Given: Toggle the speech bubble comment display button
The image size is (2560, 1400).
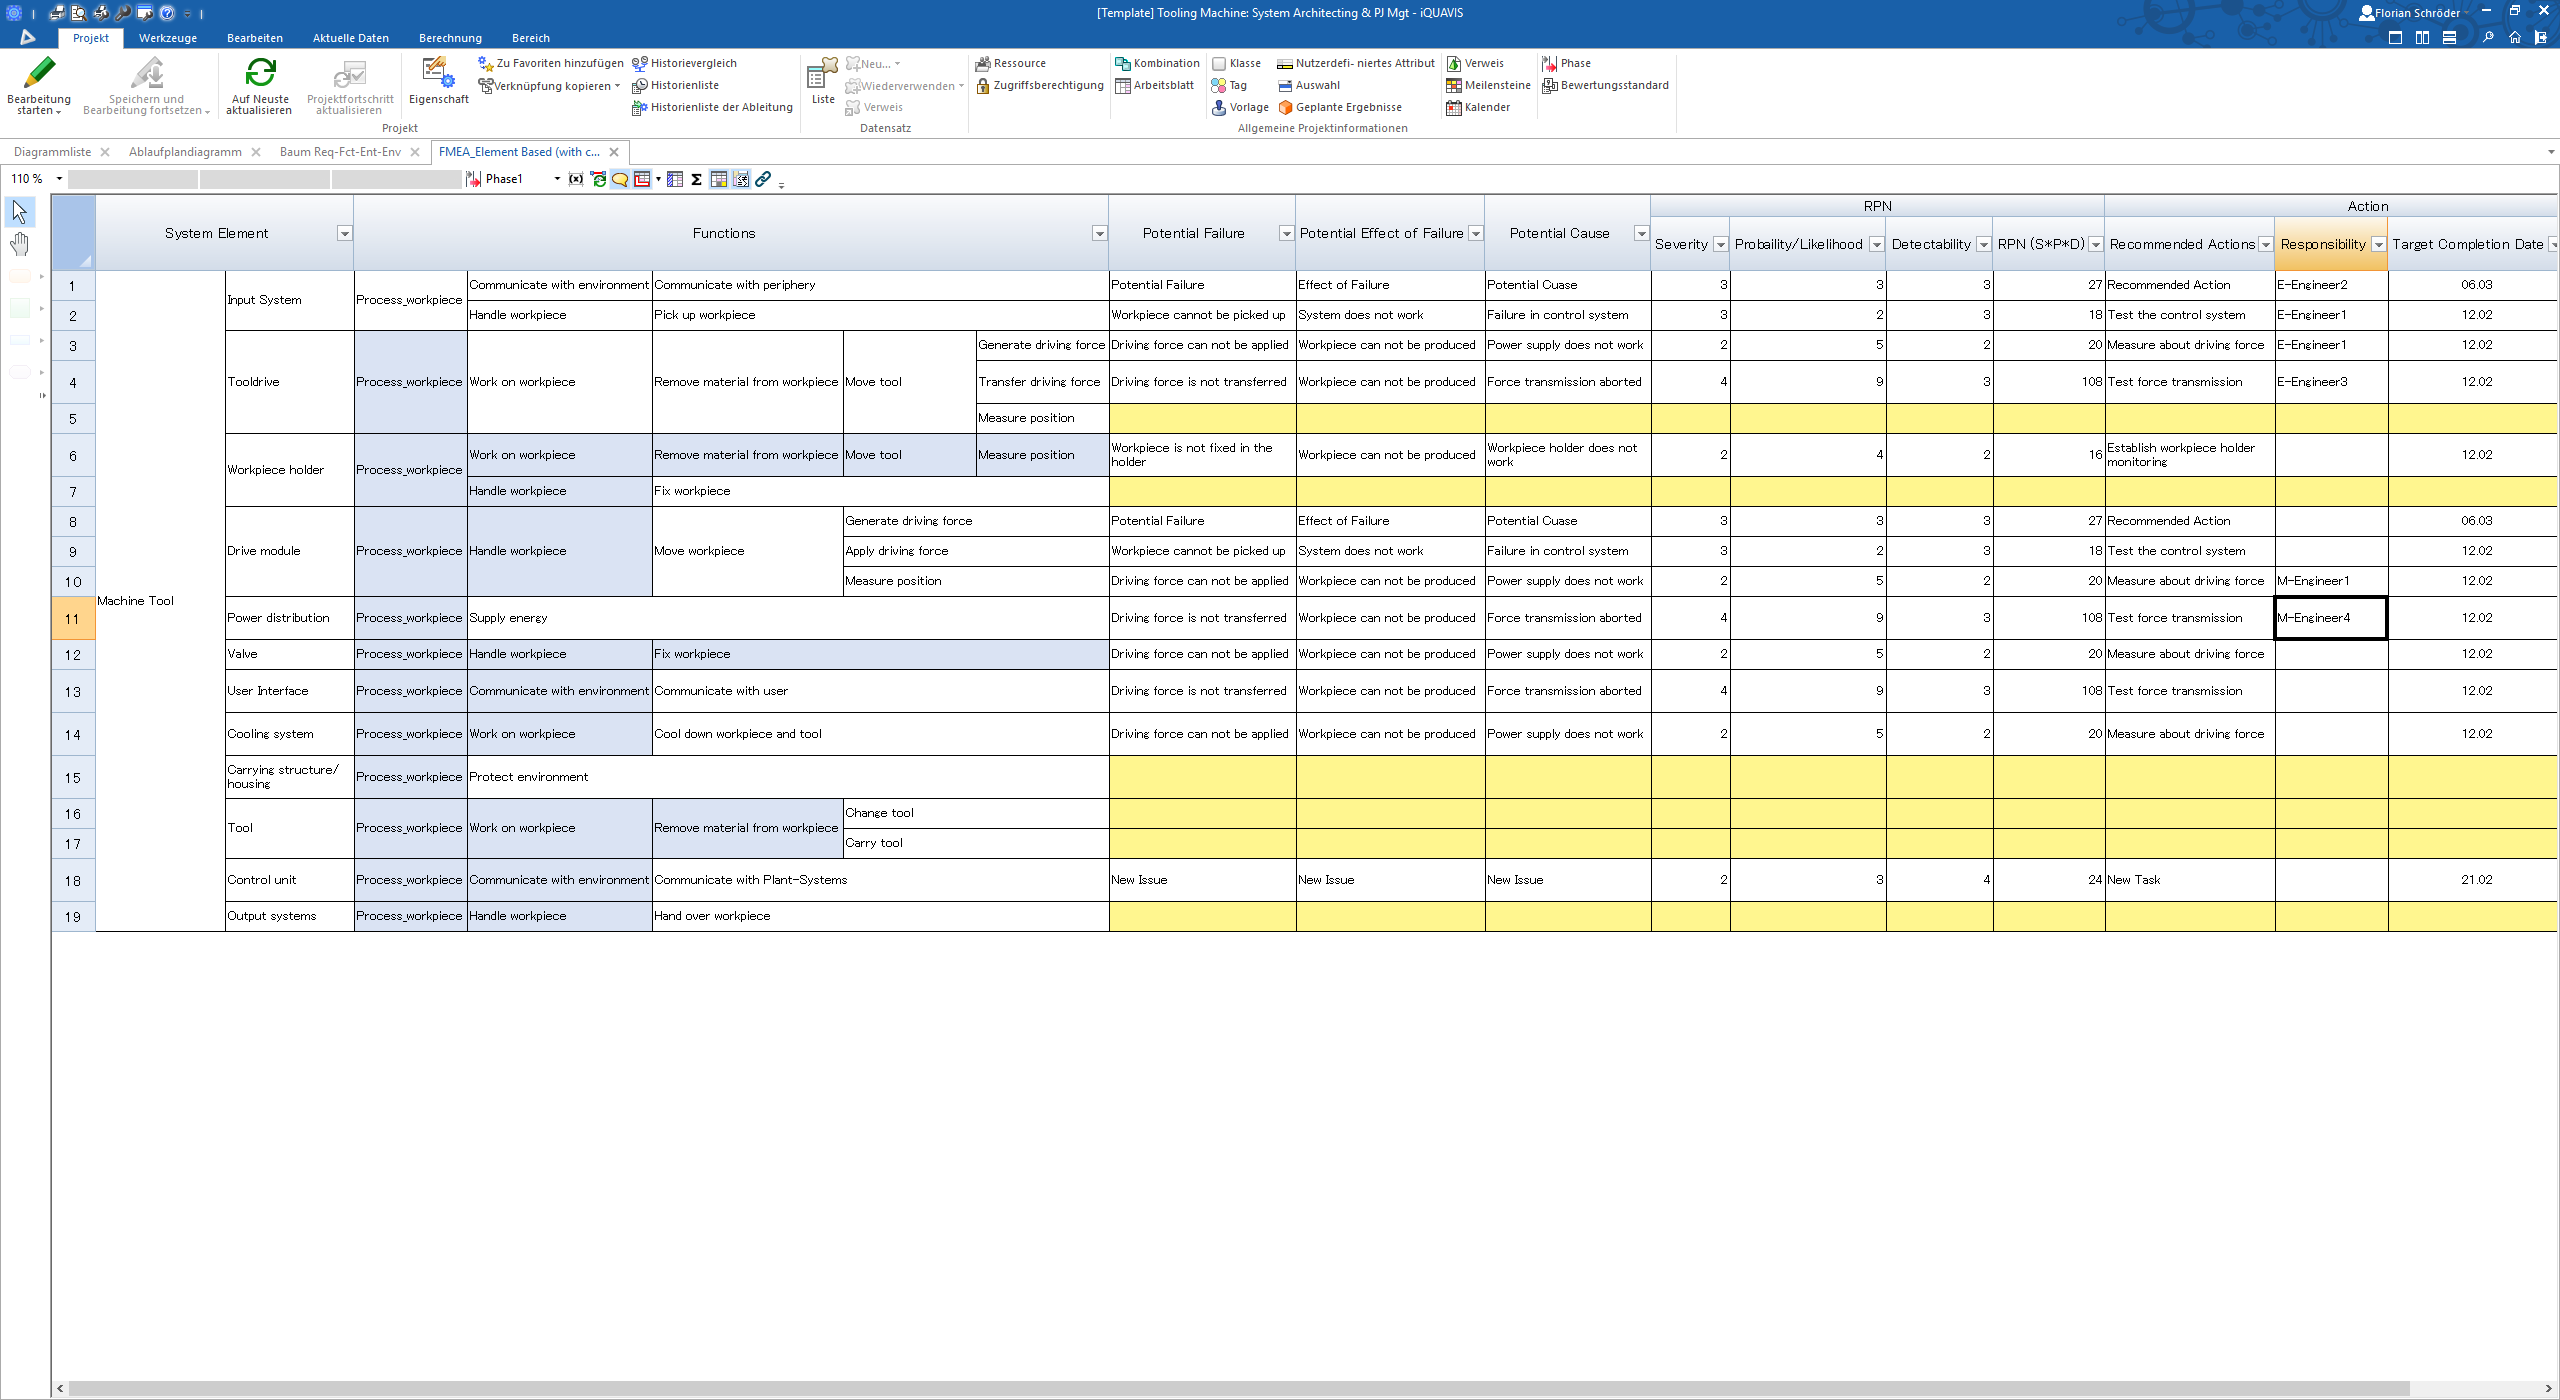Looking at the screenshot, I should (x=620, y=179).
